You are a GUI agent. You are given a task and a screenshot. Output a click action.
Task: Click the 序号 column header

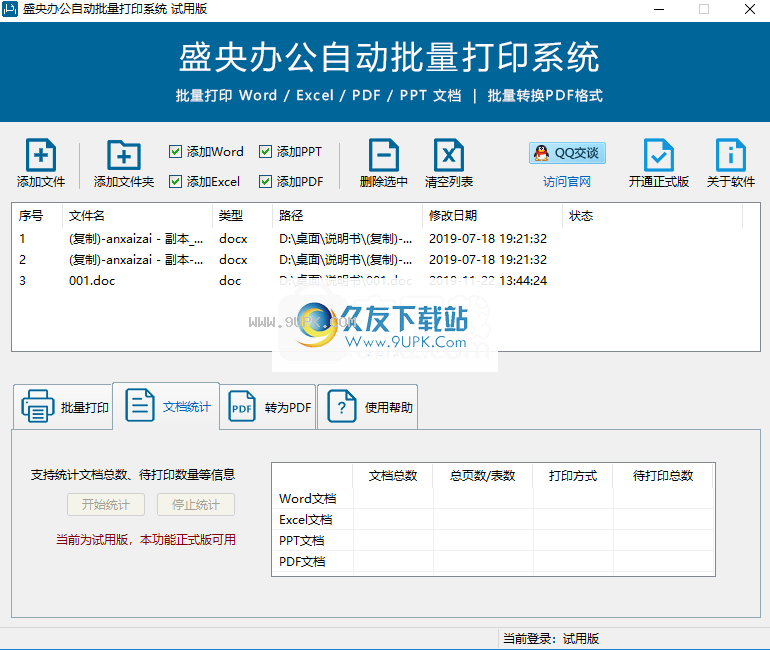(x=37, y=216)
